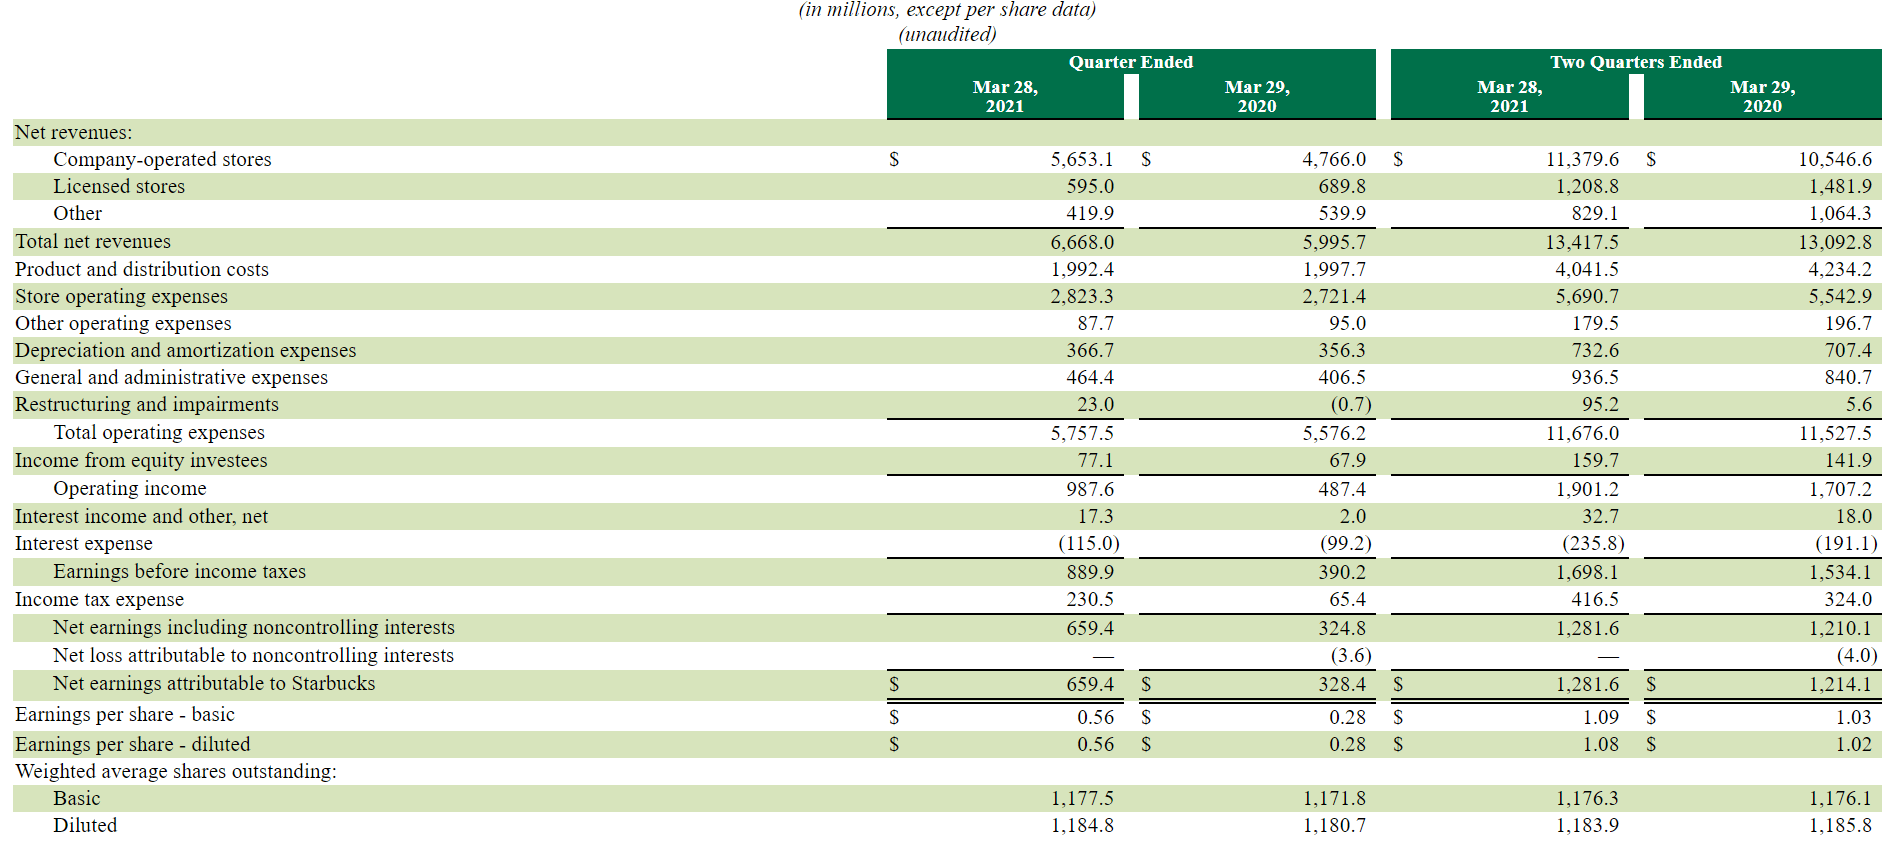1892x854 pixels.
Task: Click Basic shares outstanding value 1,176.1
Action: pos(1840,798)
